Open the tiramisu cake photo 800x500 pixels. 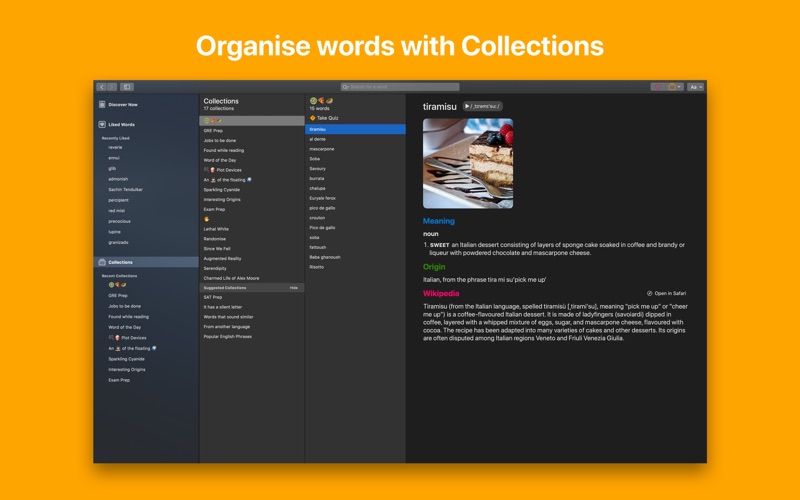pyautogui.click(x=468, y=163)
